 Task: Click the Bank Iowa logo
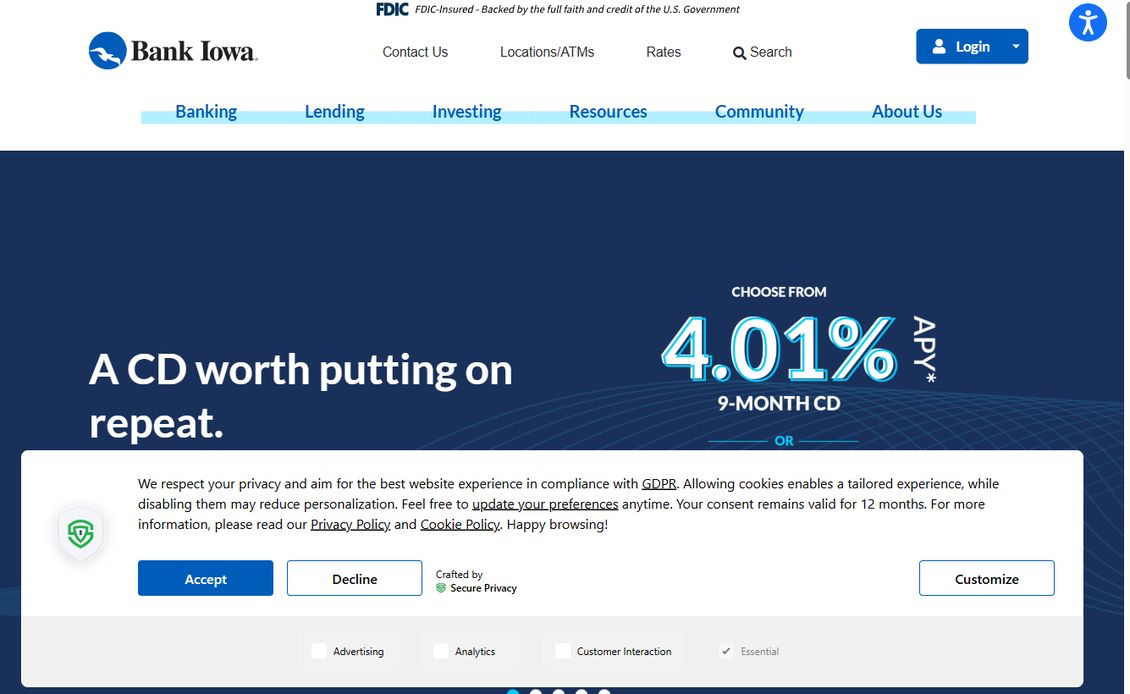[x=173, y=50]
